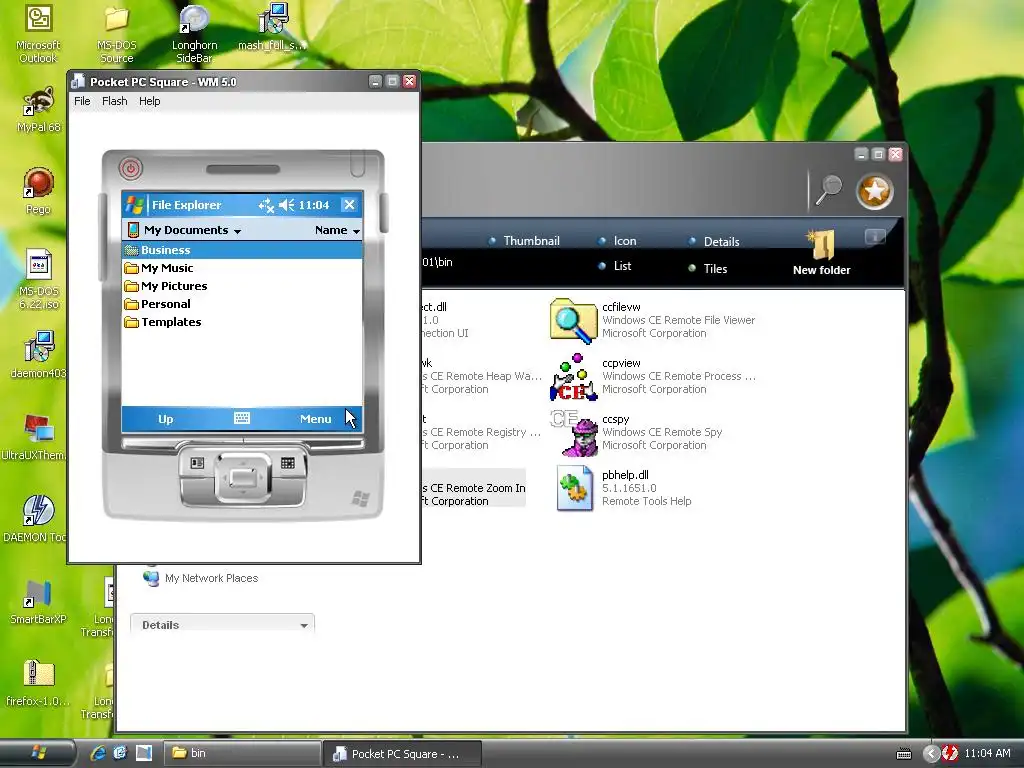Open daemon403 installer on desktop
Image resolution: width=1024 pixels, height=768 pixels.
(39, 355)
